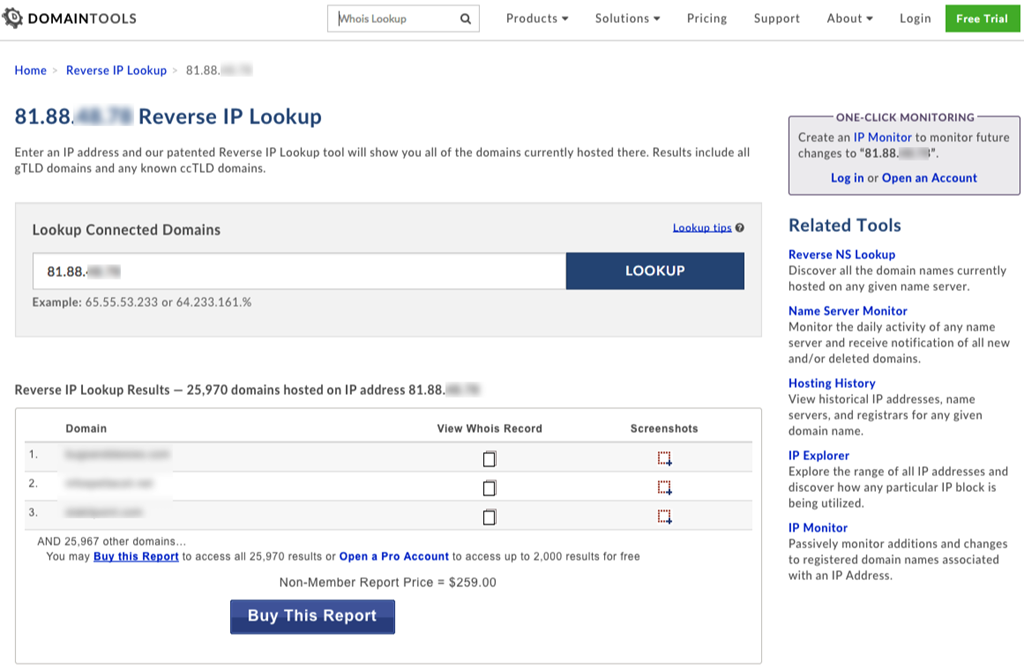This screenshot has height=669, width=1024.
Task: Open Reverse IP Lookup breadcrumb link
Action: coord(116,71)
